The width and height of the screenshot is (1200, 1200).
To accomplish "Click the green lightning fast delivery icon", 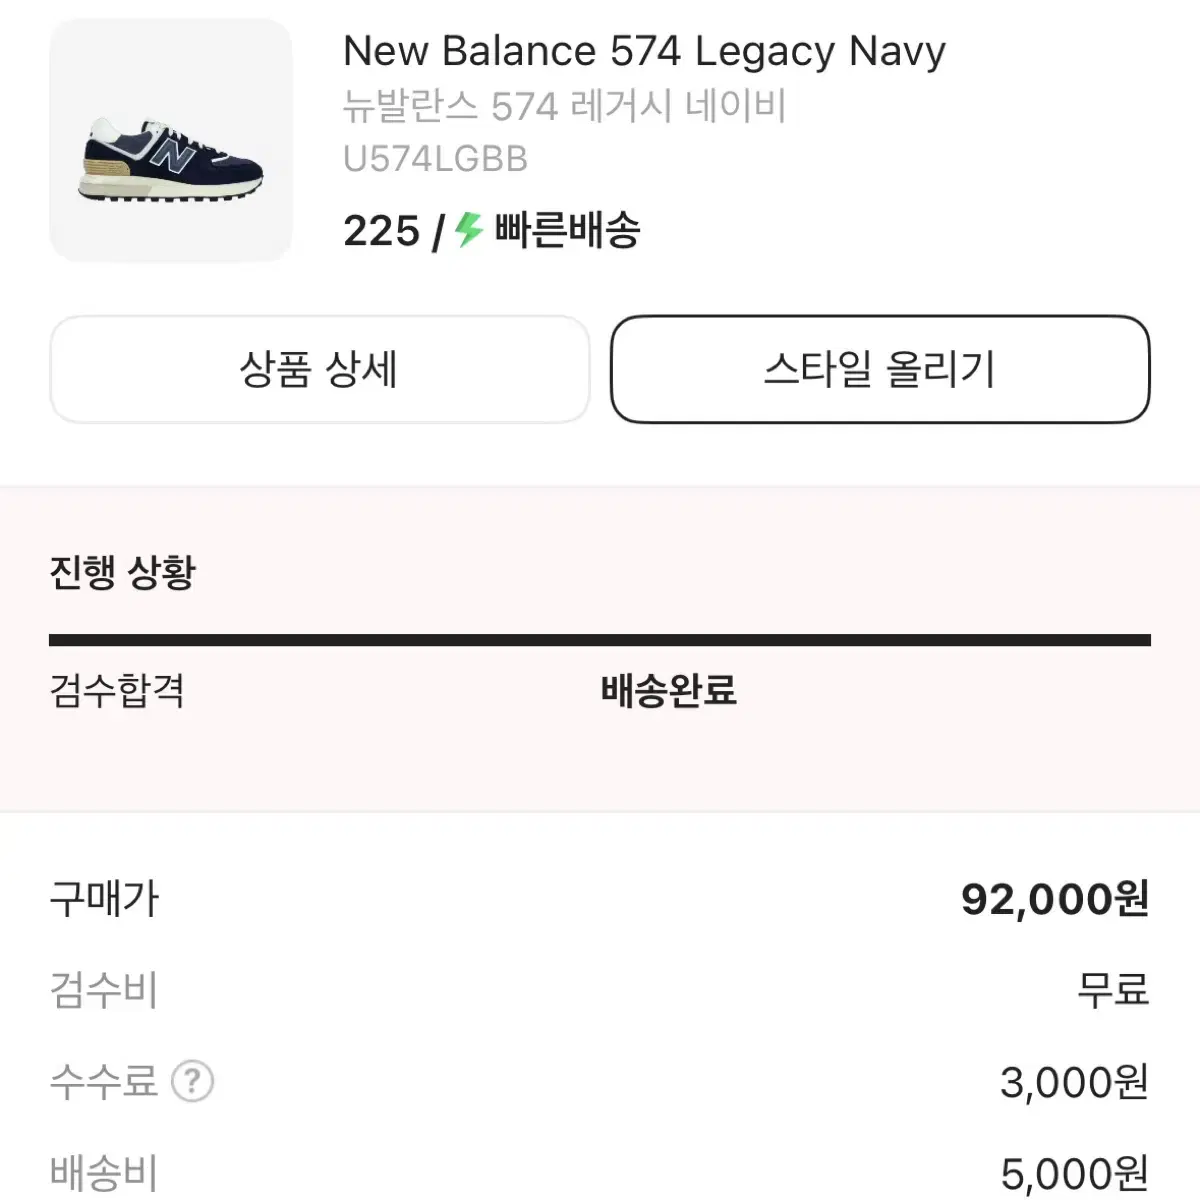I will pyautogui.click(x=469, y=230).
